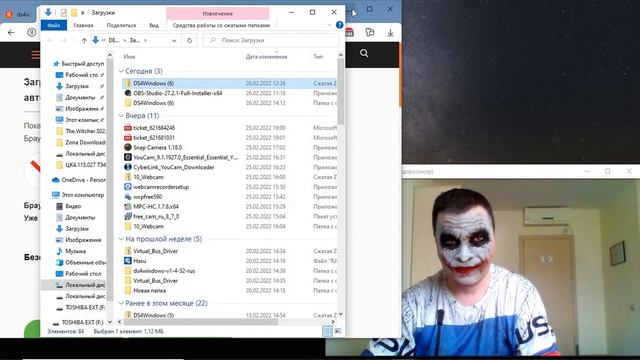
Task: Open the page hamburger menu in browser
Action: point(36,54)
